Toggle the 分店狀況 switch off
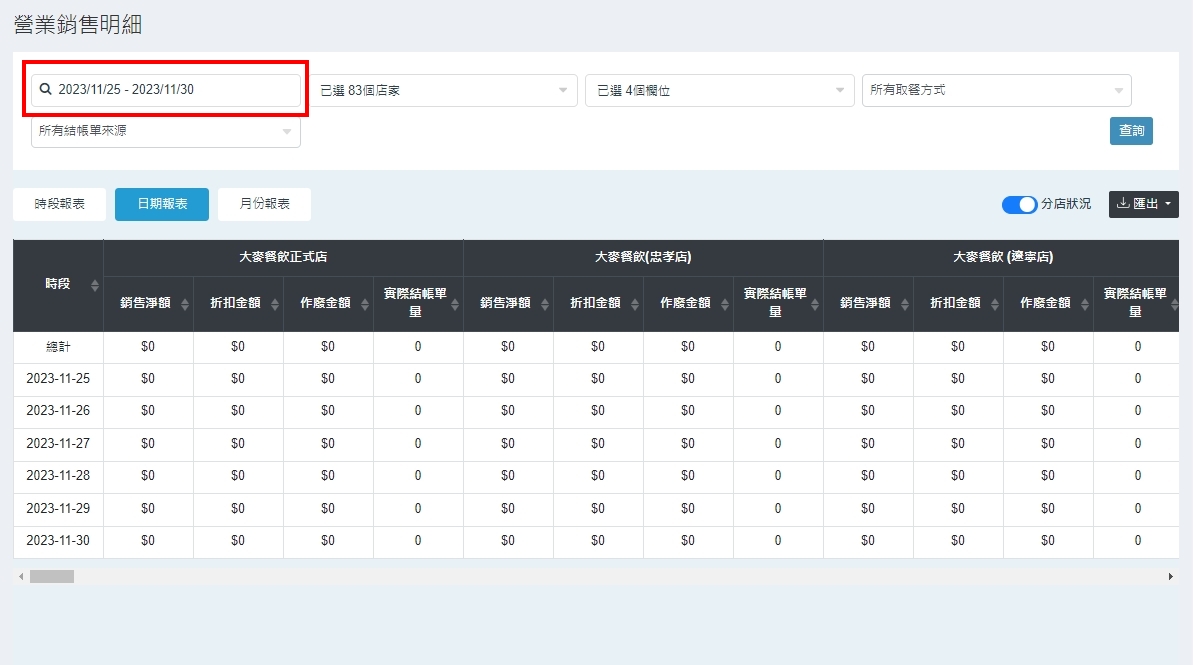 click(x=1019, y=205)
